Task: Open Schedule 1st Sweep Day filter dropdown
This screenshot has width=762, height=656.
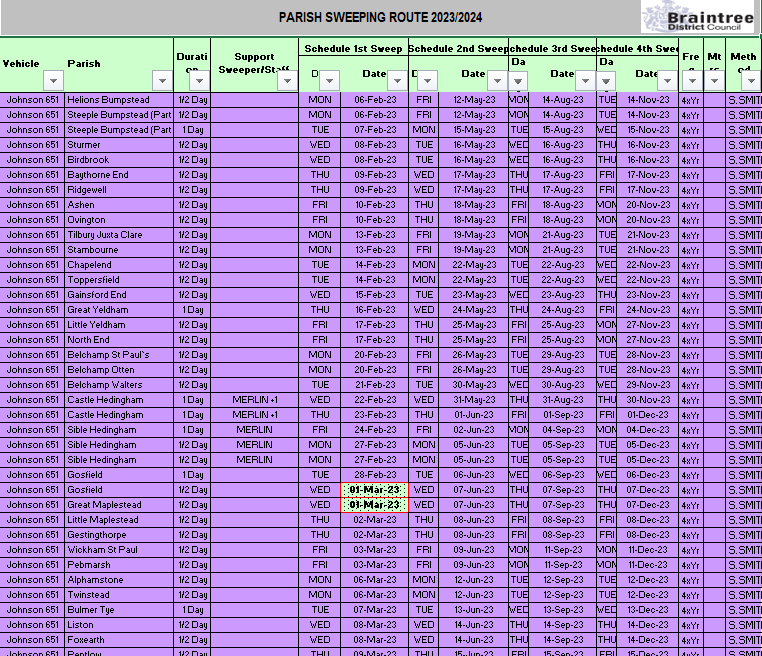Action: 329,80
